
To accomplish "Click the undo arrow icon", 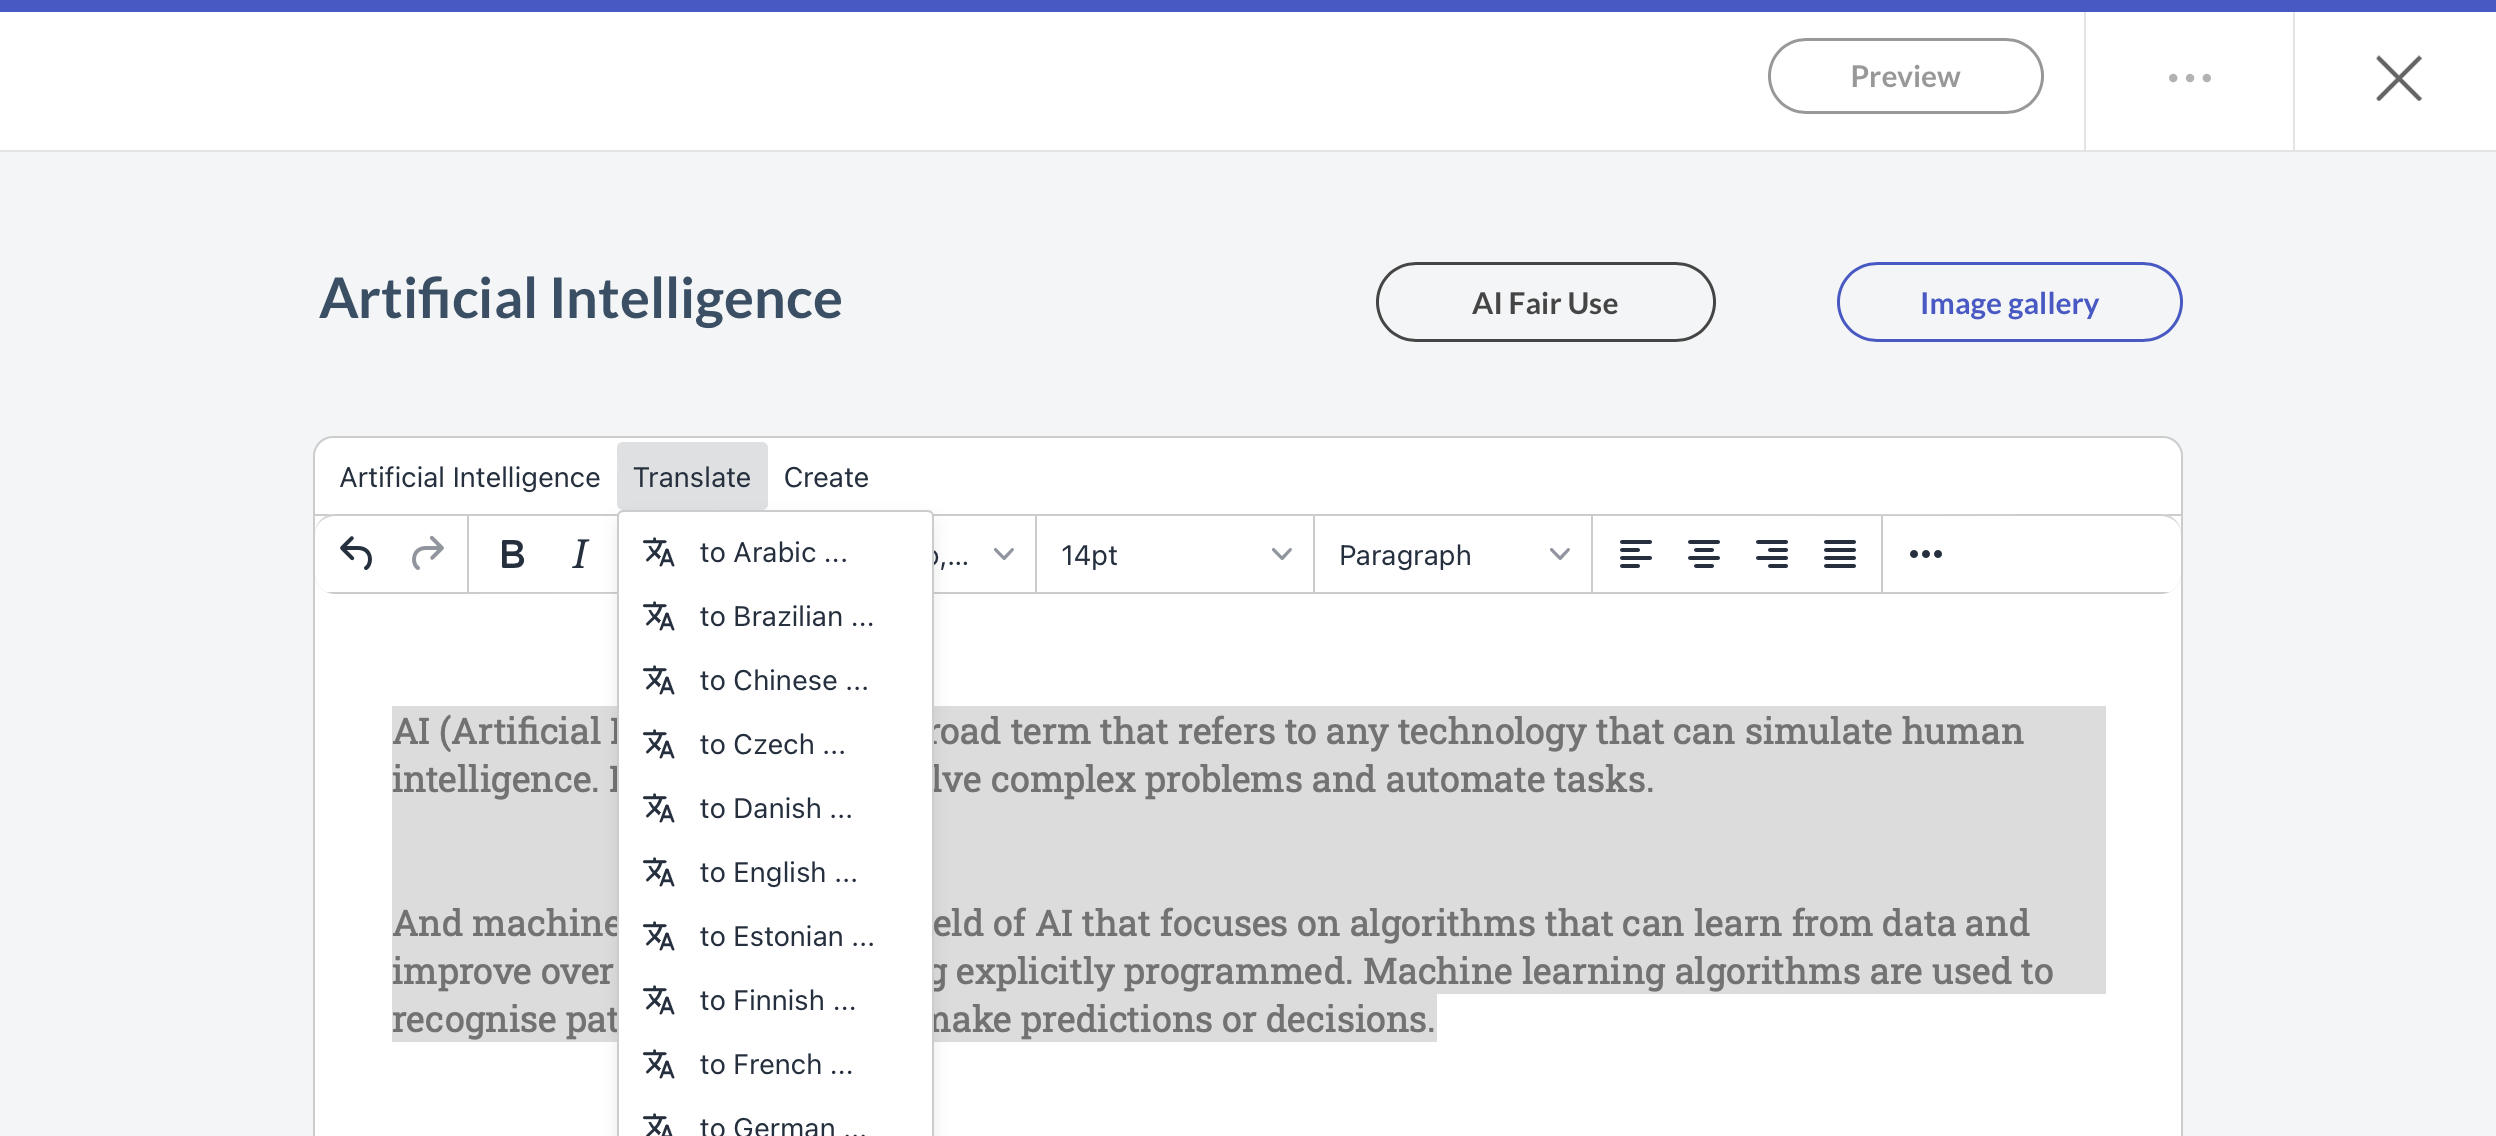I will (356, 553).
